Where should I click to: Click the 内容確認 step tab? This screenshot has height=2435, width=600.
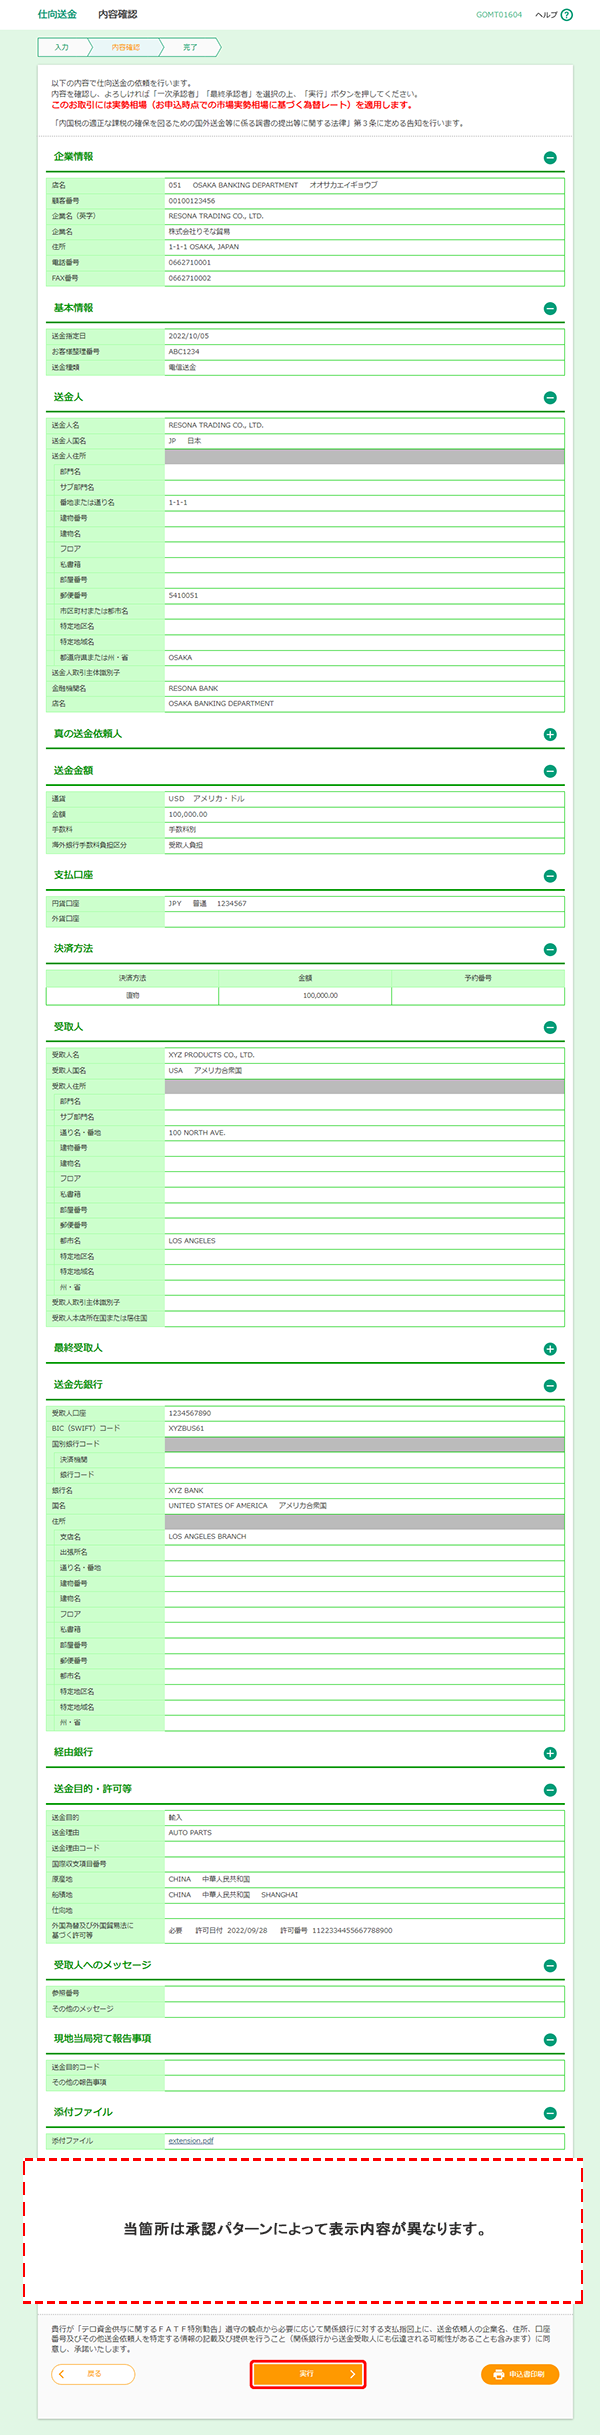click(x=126, y=47)
